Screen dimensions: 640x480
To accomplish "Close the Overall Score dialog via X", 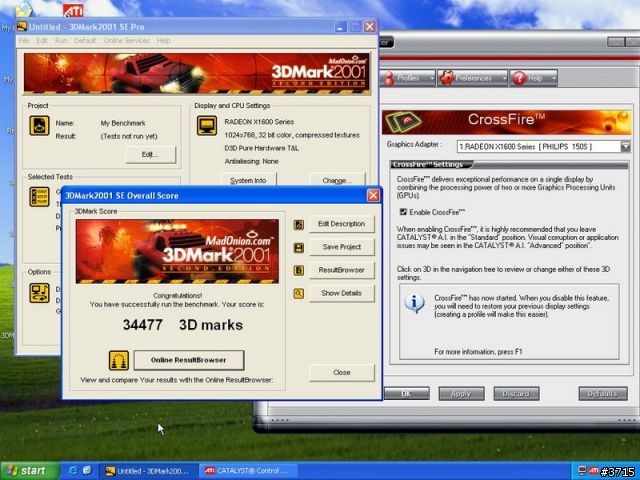I will 373,196.
